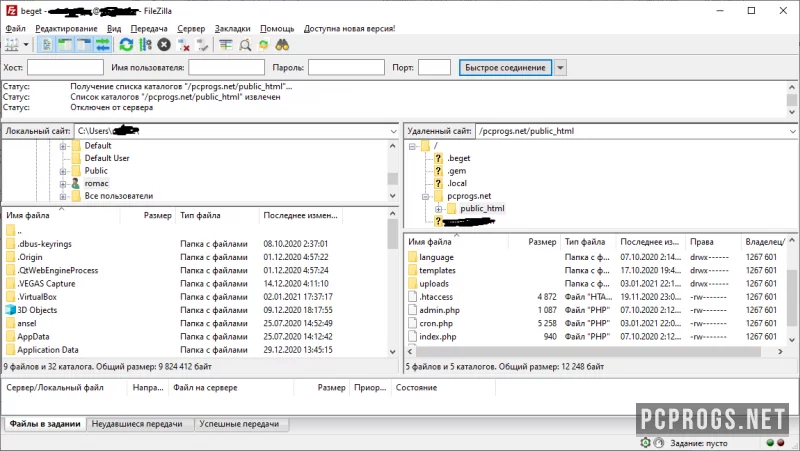The width and height of the screenshot is (800, 451).
Task: Open the Site Manager icon
Action: 12,45
